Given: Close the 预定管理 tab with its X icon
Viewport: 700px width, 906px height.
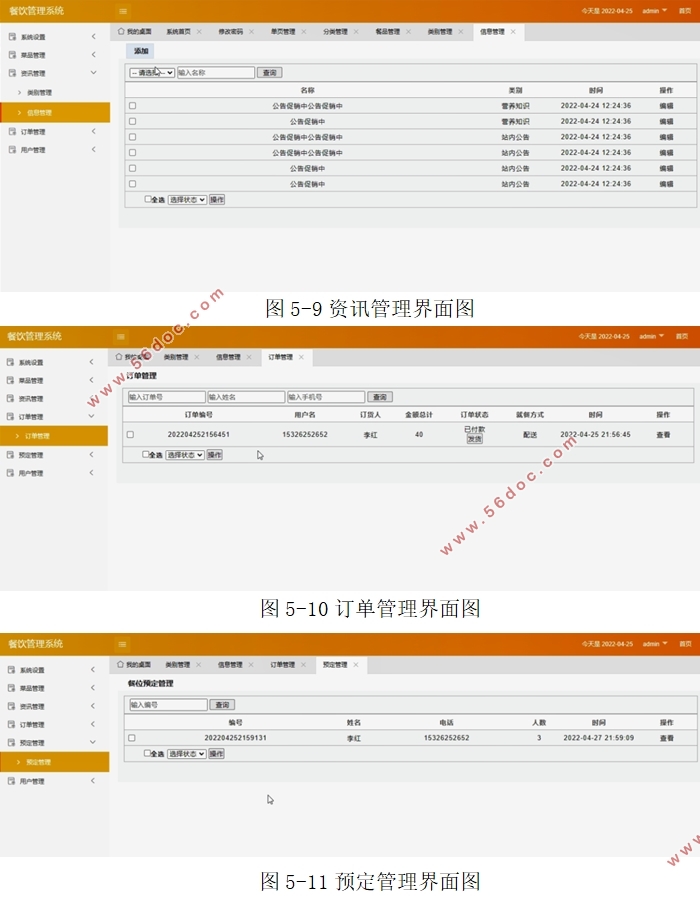Looking at the screenshot, I should pos(356,665).
